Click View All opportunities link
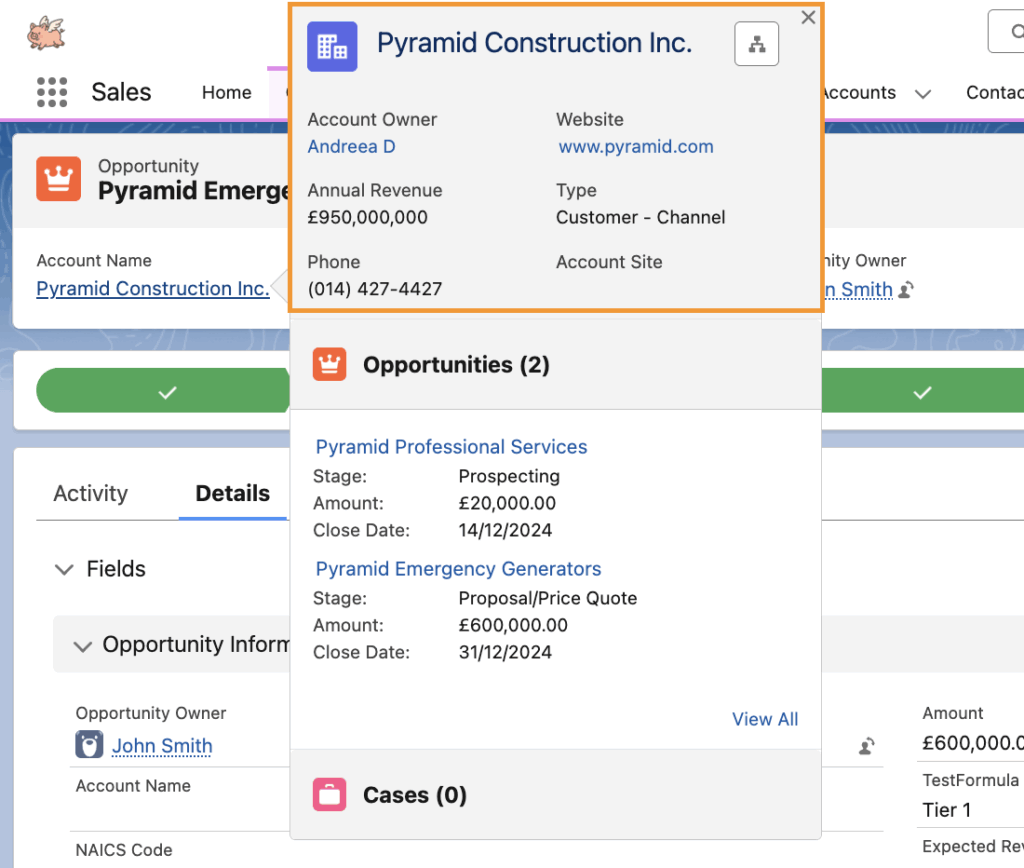The width and height of the screenshot is (1024, 868). pyautogui.click(x=764, y=719)
